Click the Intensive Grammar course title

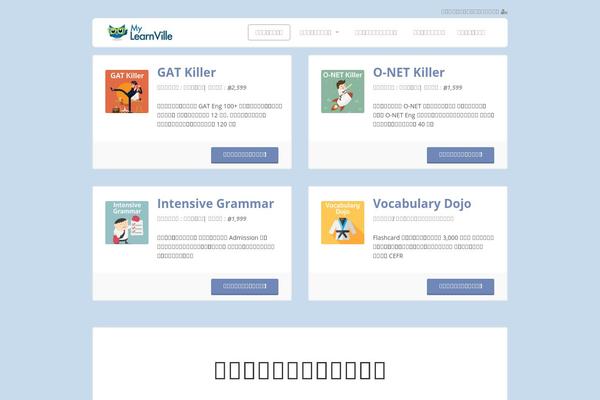(215, 204)
